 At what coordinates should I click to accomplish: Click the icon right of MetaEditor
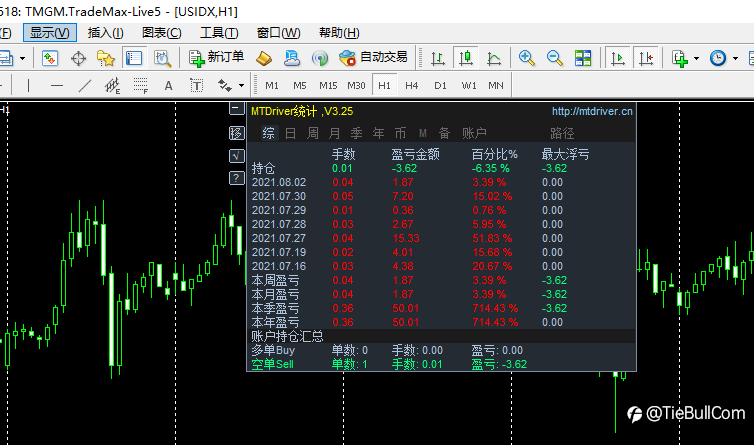291,58
